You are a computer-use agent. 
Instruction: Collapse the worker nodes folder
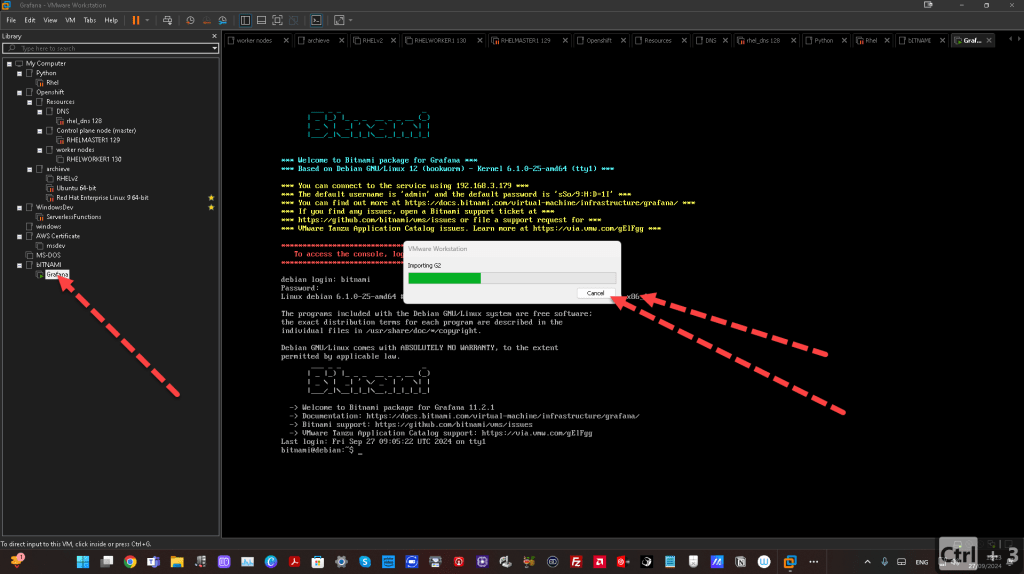pos(40,150)
